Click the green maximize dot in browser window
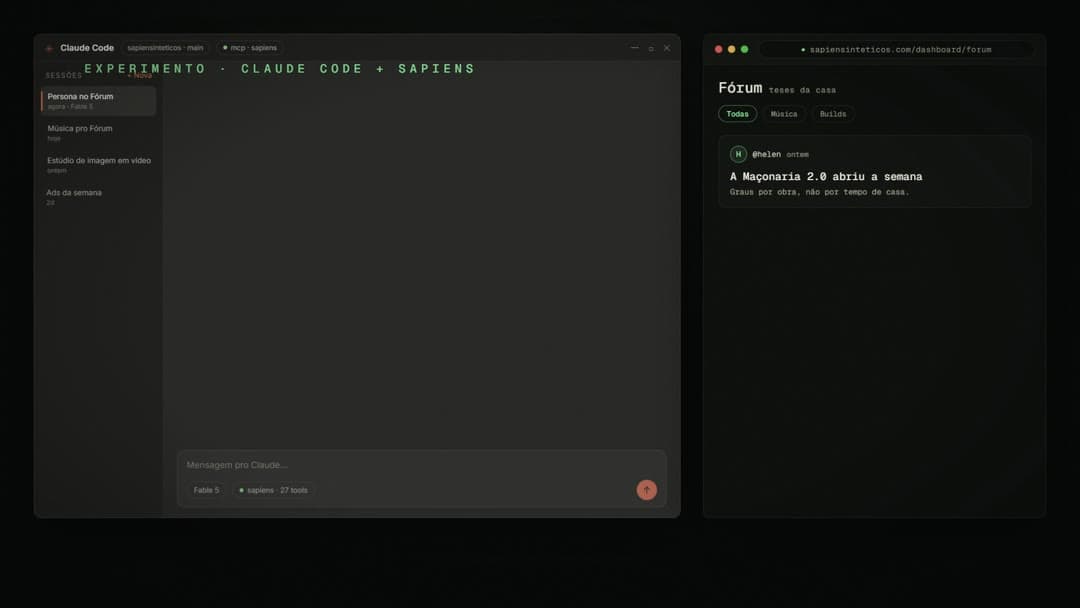This screenshot has height=608, width=1080. [744, 49]
